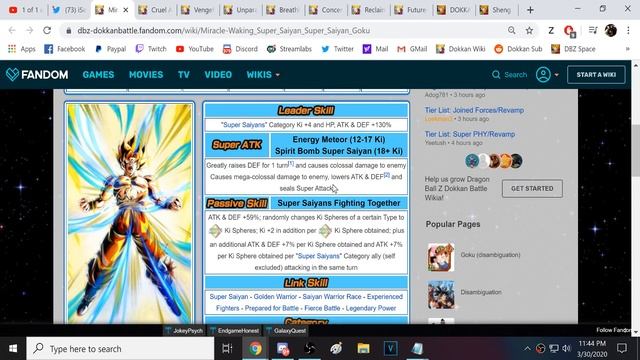
Task: Open the DBZ Space bookmark
Action: click(573, 49)
